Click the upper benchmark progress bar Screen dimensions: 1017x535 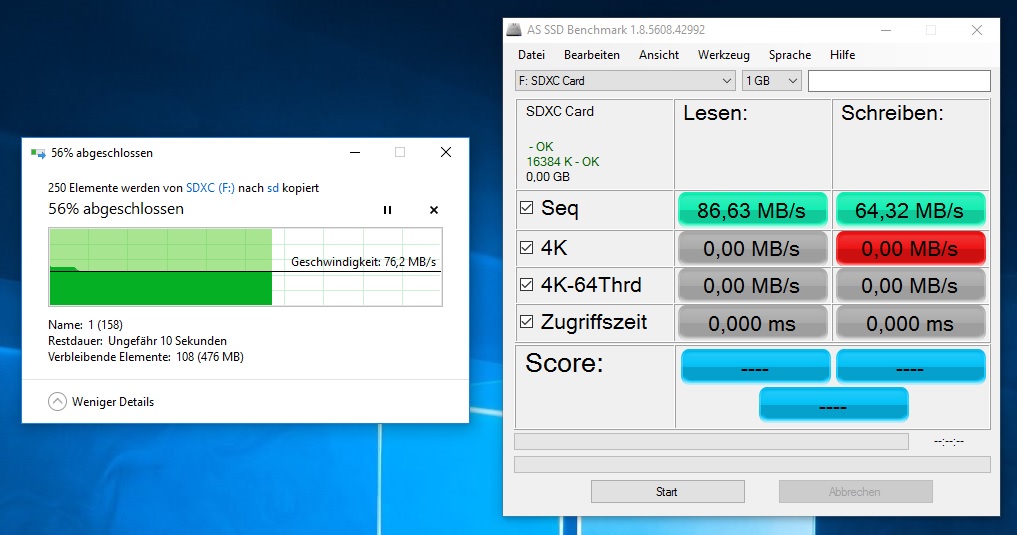(712, 442)
